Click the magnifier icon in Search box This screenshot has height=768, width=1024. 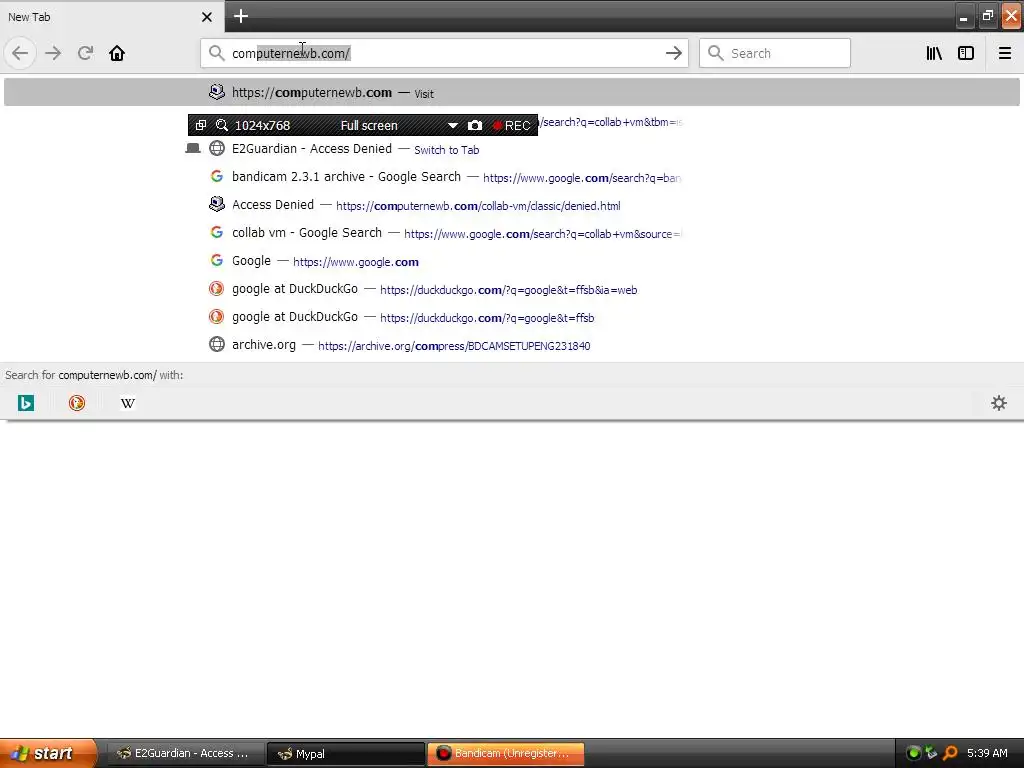pos(716,53)
